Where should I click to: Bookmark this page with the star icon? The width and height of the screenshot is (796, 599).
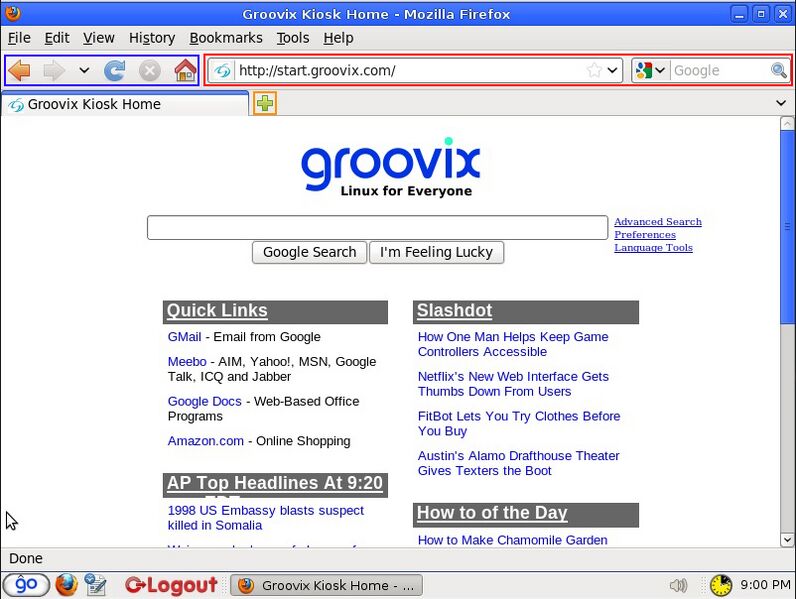[594, 70]
